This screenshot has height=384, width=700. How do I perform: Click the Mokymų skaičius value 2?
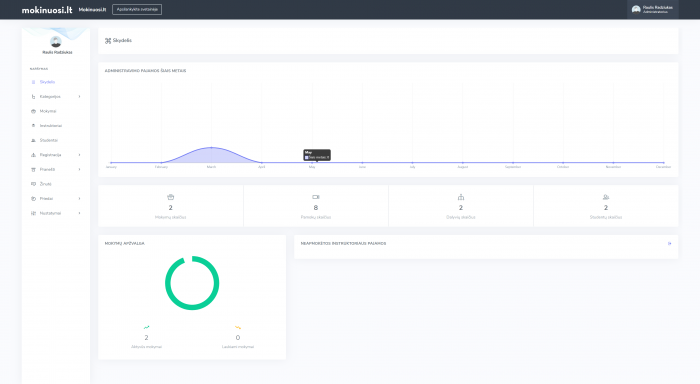171,208
